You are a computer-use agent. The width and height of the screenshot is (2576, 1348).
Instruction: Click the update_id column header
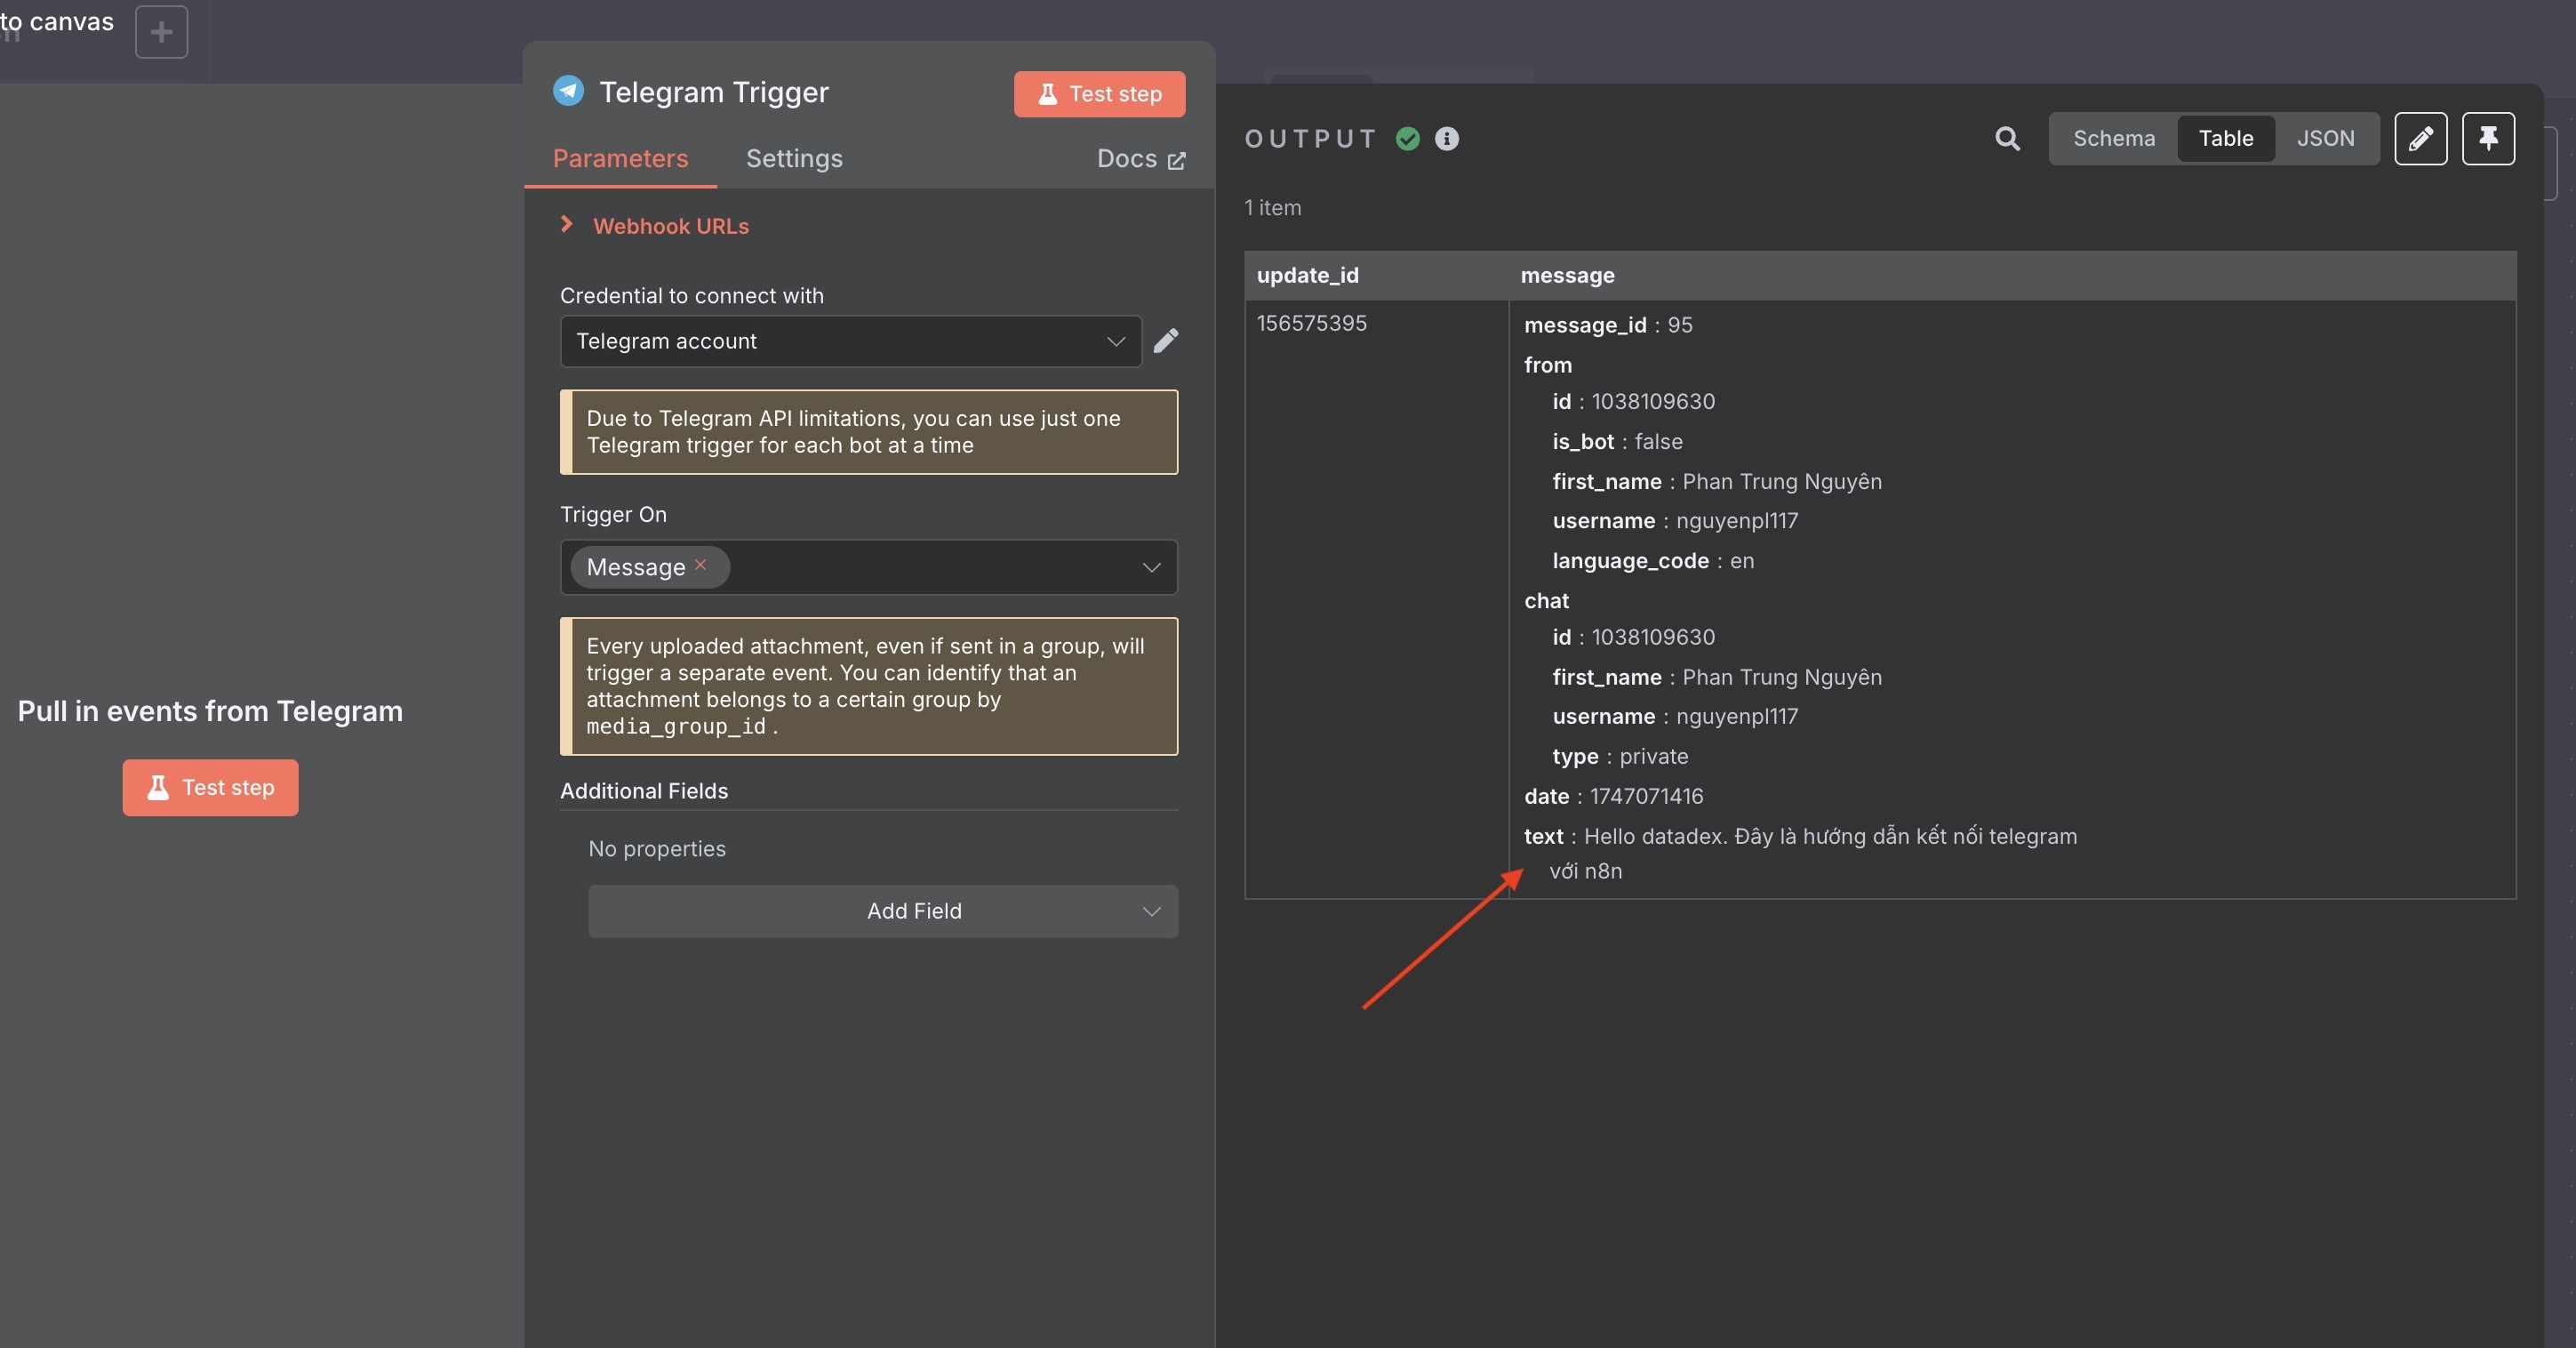[1307, 275]
